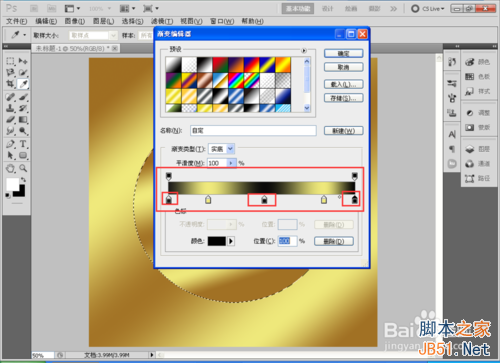500x363 pixels.
Task: Open the 滤镜 (Filter) menu
Action: [162, 21]
